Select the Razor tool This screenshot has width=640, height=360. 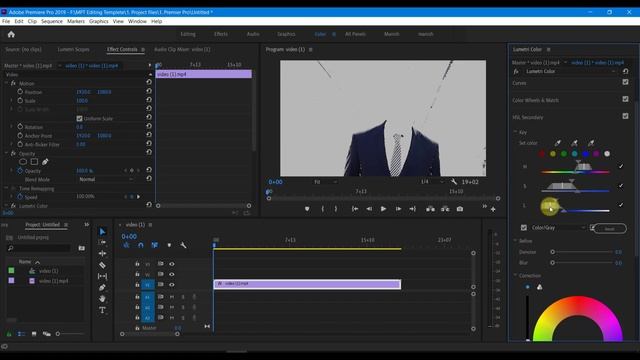pyautogui.click(x=102, y=265)
